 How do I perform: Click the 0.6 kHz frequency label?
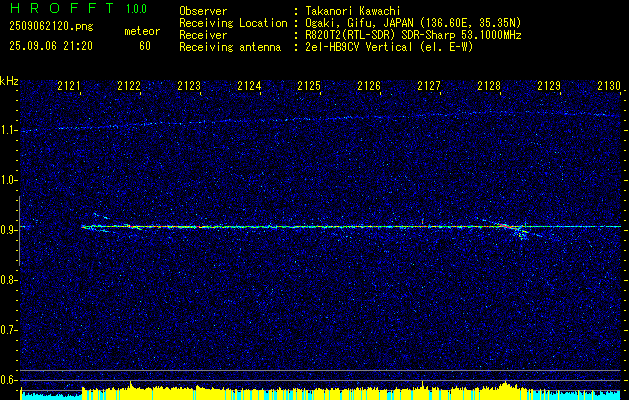click(x=9, y=380)
